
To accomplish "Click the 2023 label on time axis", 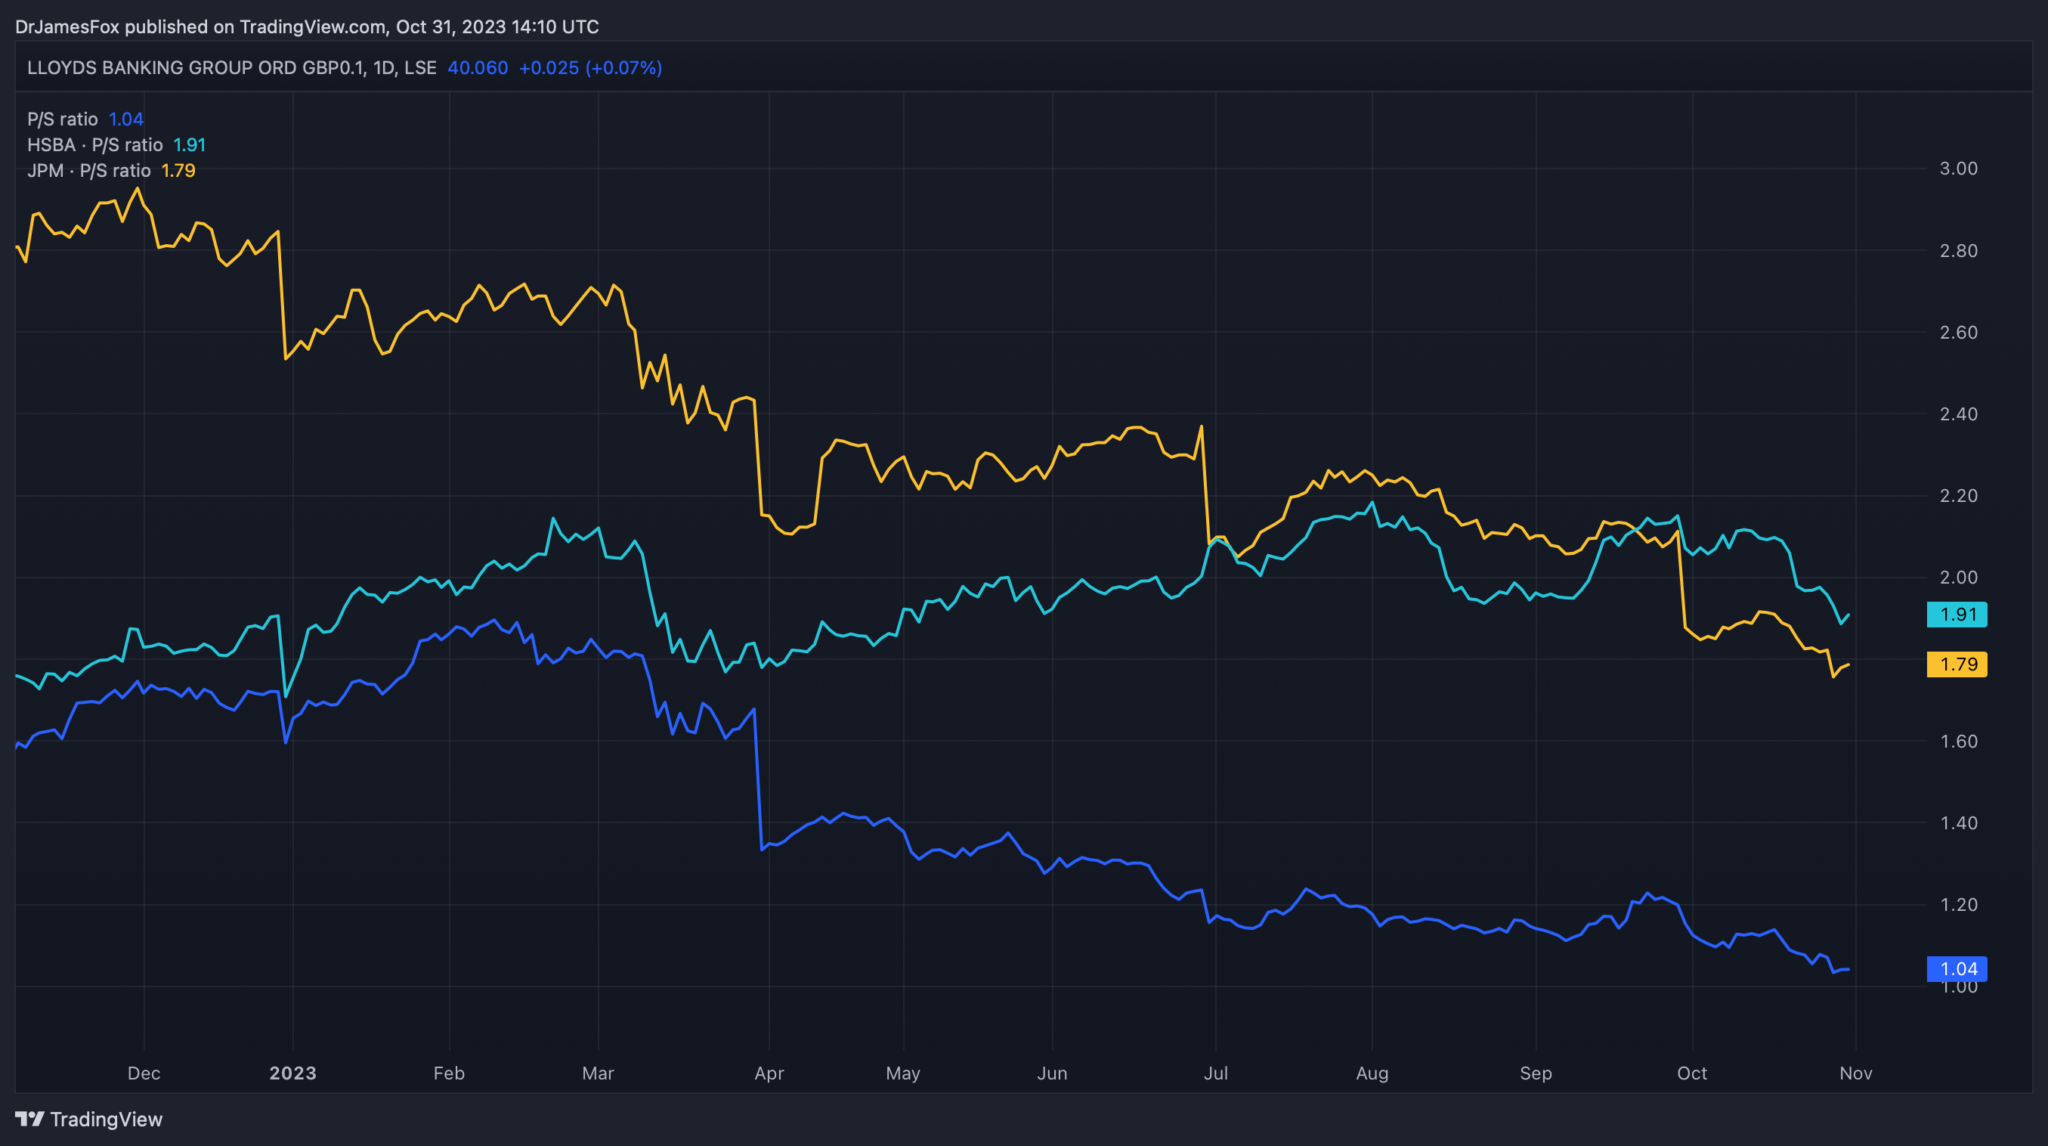I will pos(292,1073).
